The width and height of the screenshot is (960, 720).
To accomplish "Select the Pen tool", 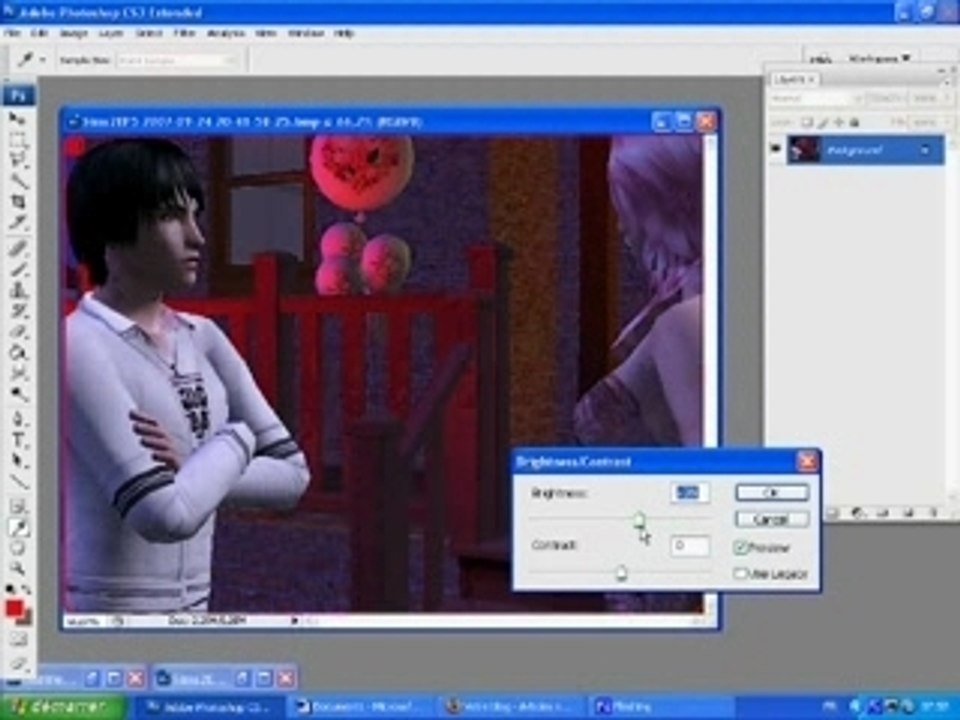I will click(x=18, y=419).
